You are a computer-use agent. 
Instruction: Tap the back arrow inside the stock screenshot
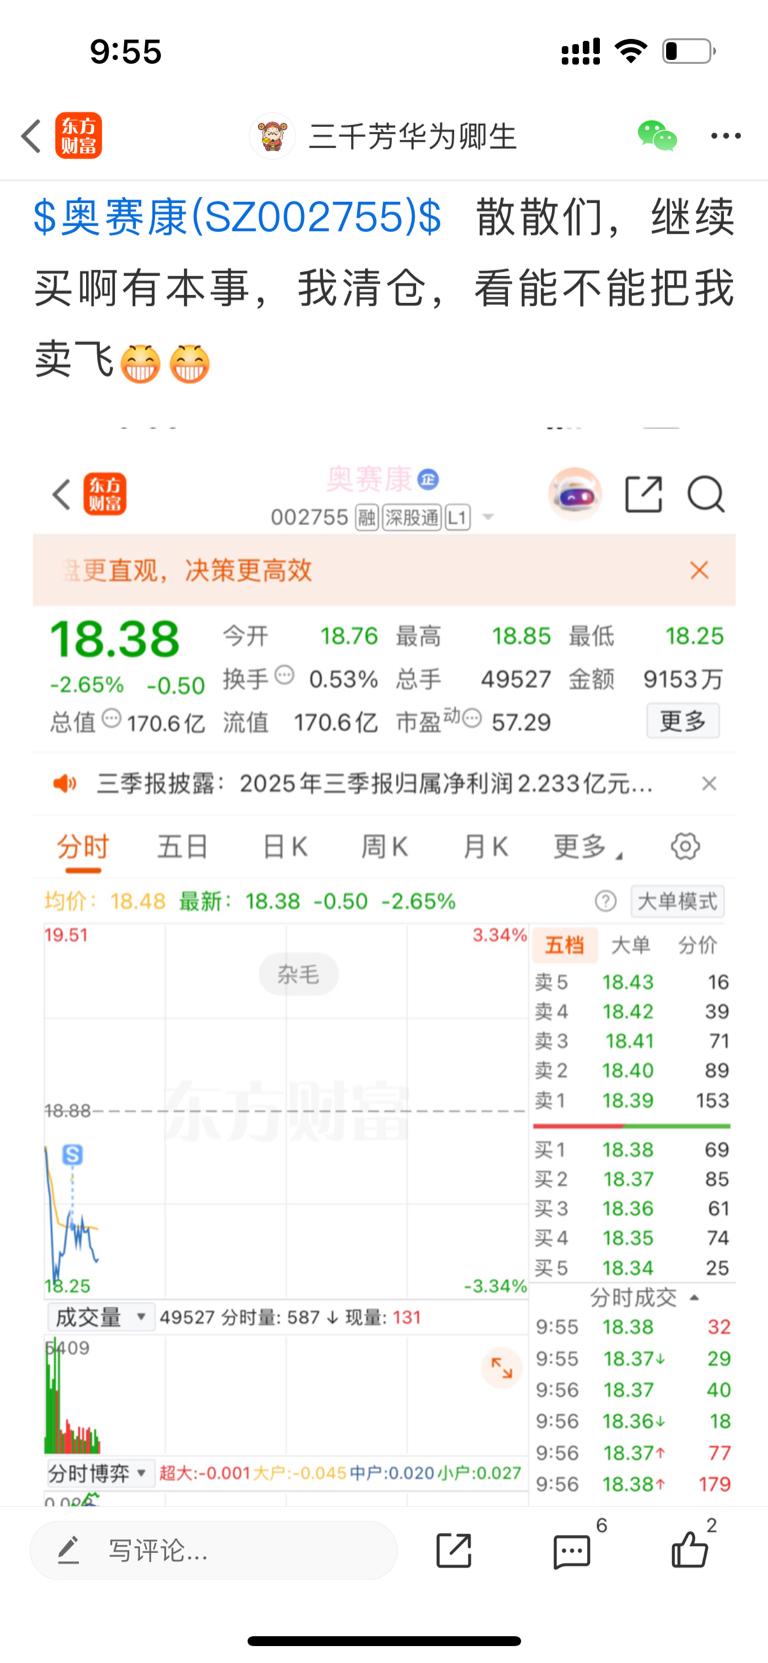click(61, 494)
